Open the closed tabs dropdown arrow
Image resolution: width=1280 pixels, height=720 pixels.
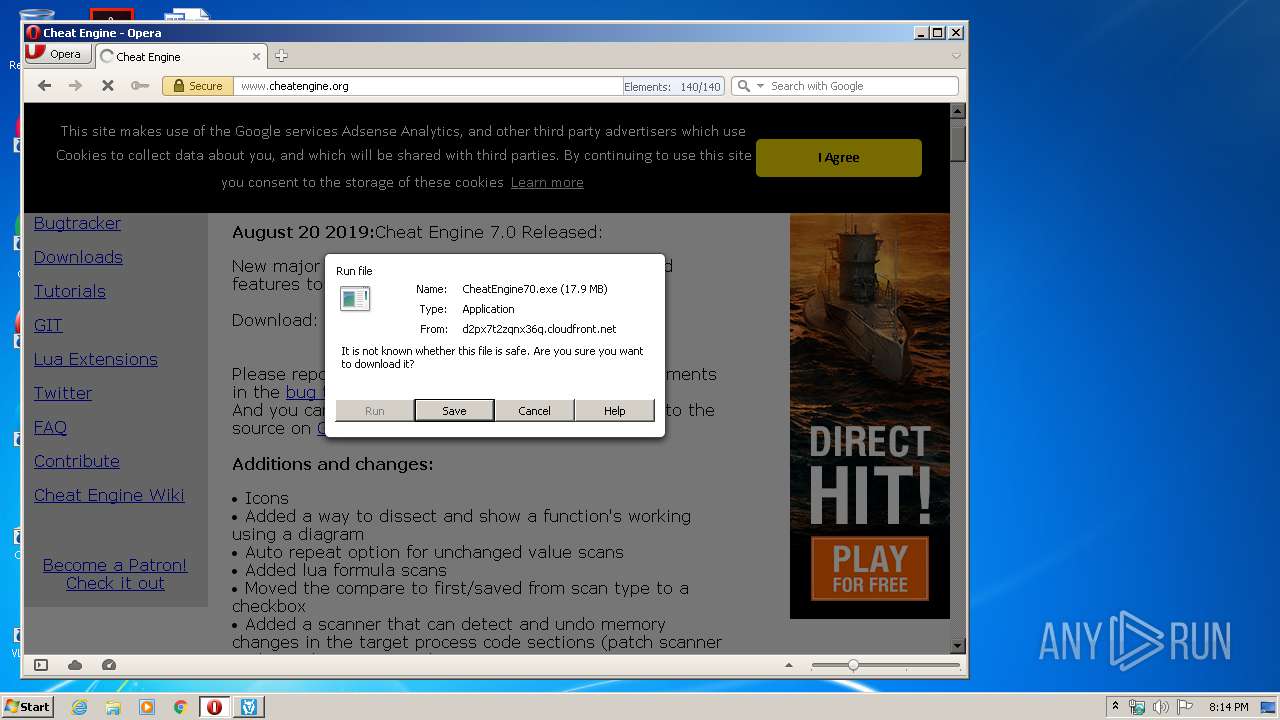(956, 56)
